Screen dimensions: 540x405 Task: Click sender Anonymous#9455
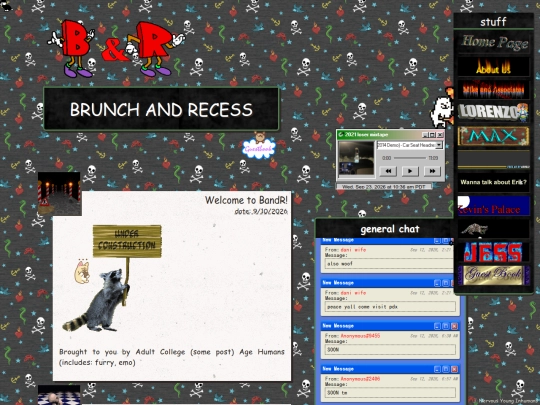pos(360,336)
